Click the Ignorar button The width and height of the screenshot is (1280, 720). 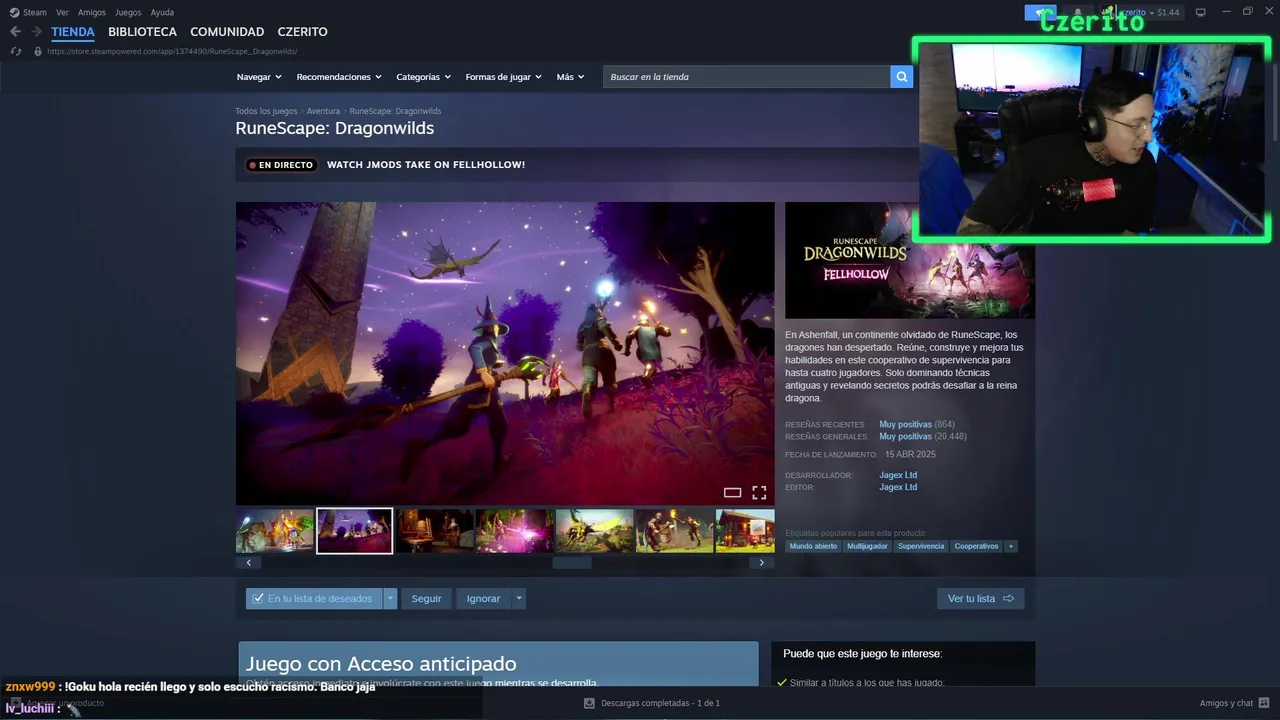click(x=483, y=598)
